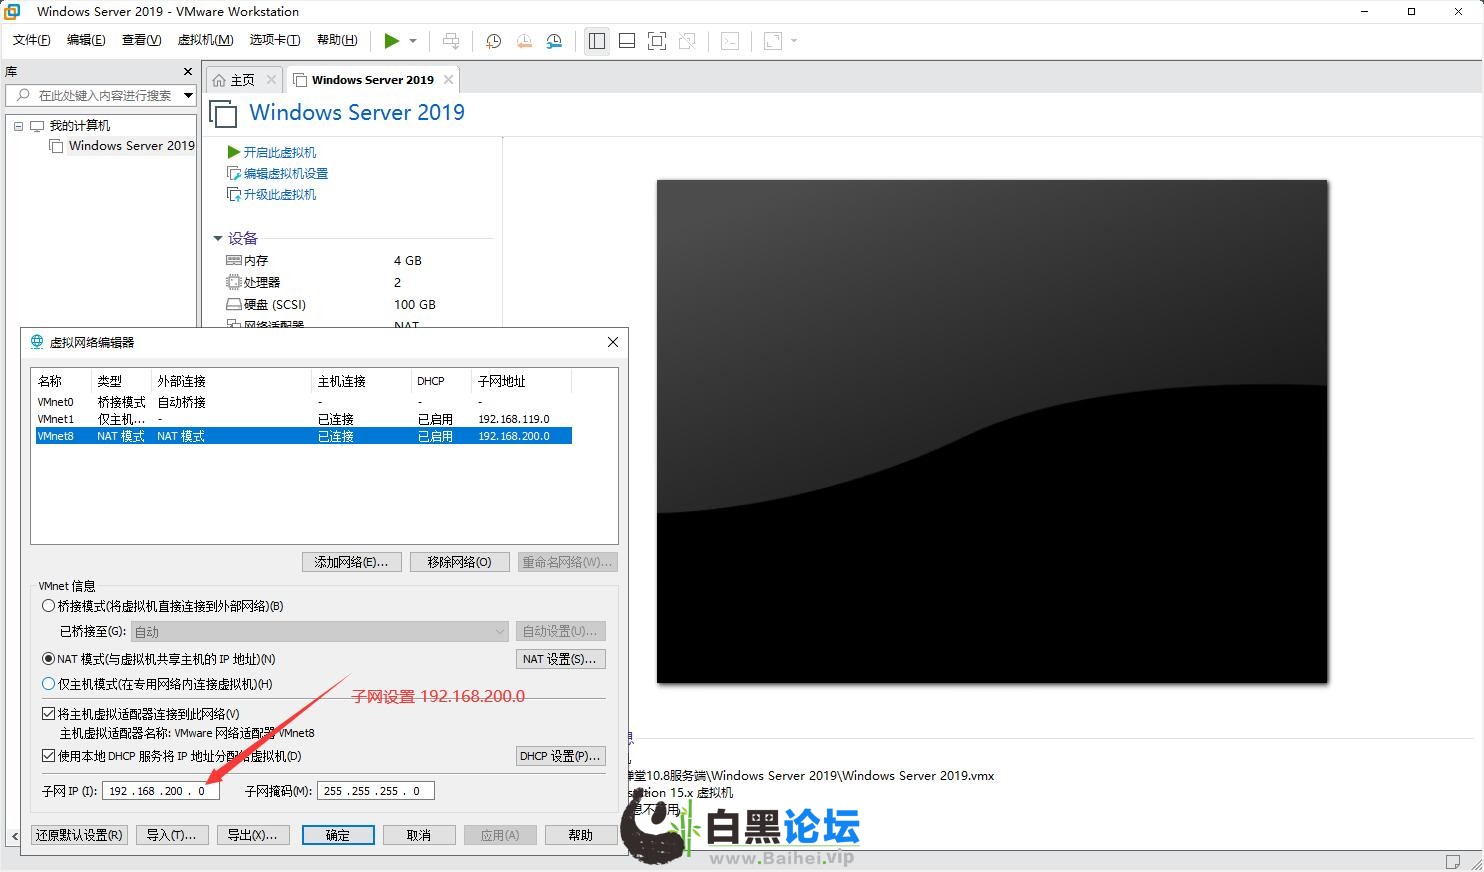Click the 导入(T)... button
The height and width of the screenshot is (872, 1484).
[171, 835]
